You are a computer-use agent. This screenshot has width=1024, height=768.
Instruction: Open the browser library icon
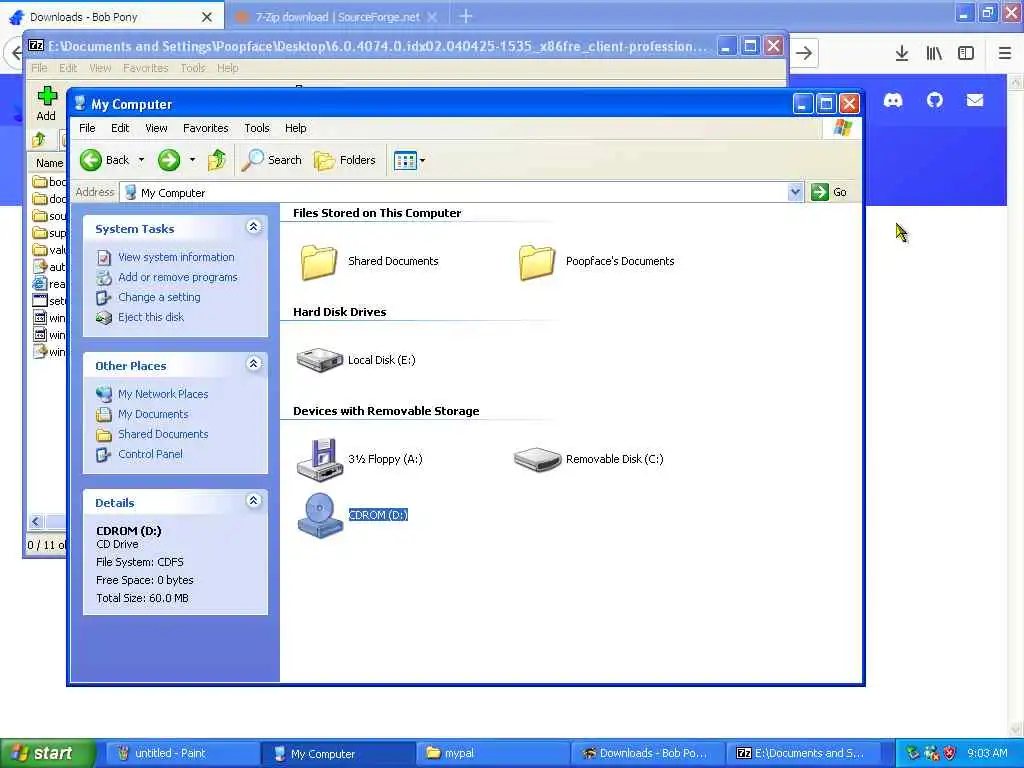(x=934, y=54)
